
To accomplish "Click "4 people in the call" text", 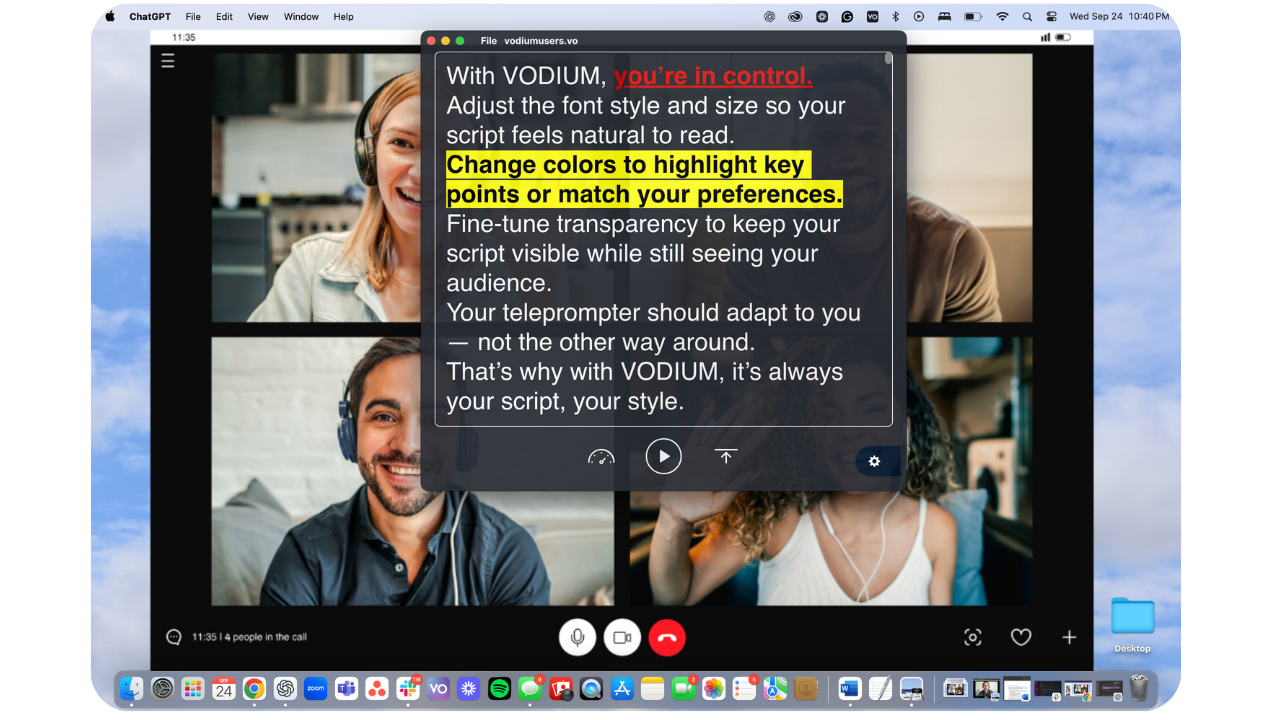I will click(x=265, y=637).
